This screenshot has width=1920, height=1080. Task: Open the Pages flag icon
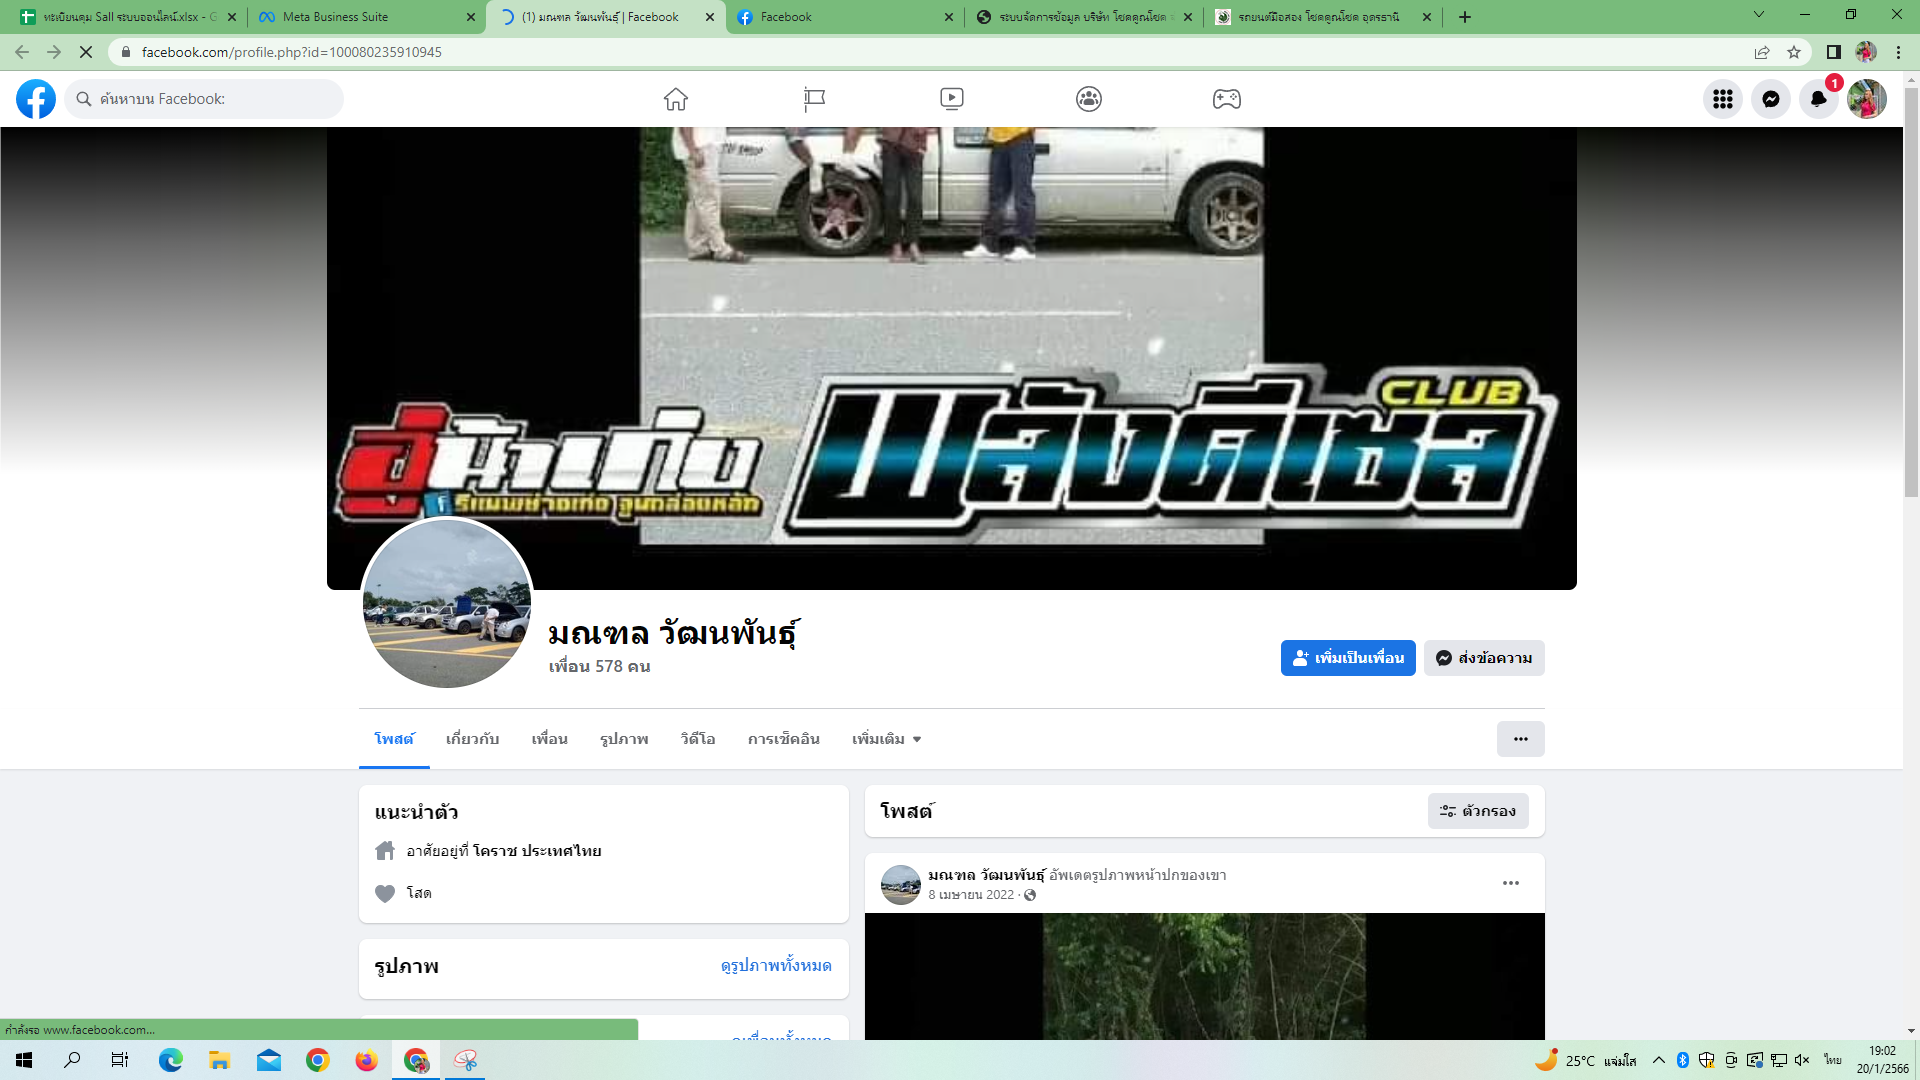pyautogui.click(x=814, y=99)
